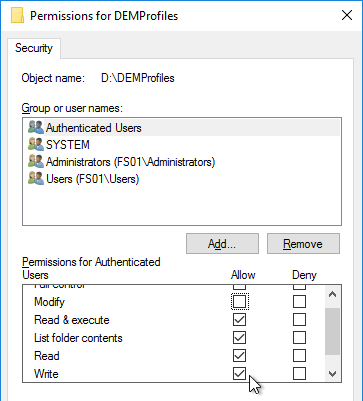This screenshot has width=363, height=401.
Task: Uncheck the Read Allow checkbox
Action: point(239,356)
